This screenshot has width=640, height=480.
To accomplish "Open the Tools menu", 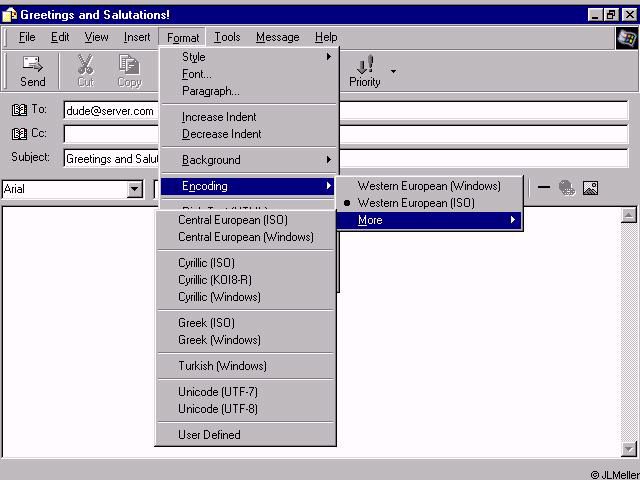I will (x=227, y=37).
